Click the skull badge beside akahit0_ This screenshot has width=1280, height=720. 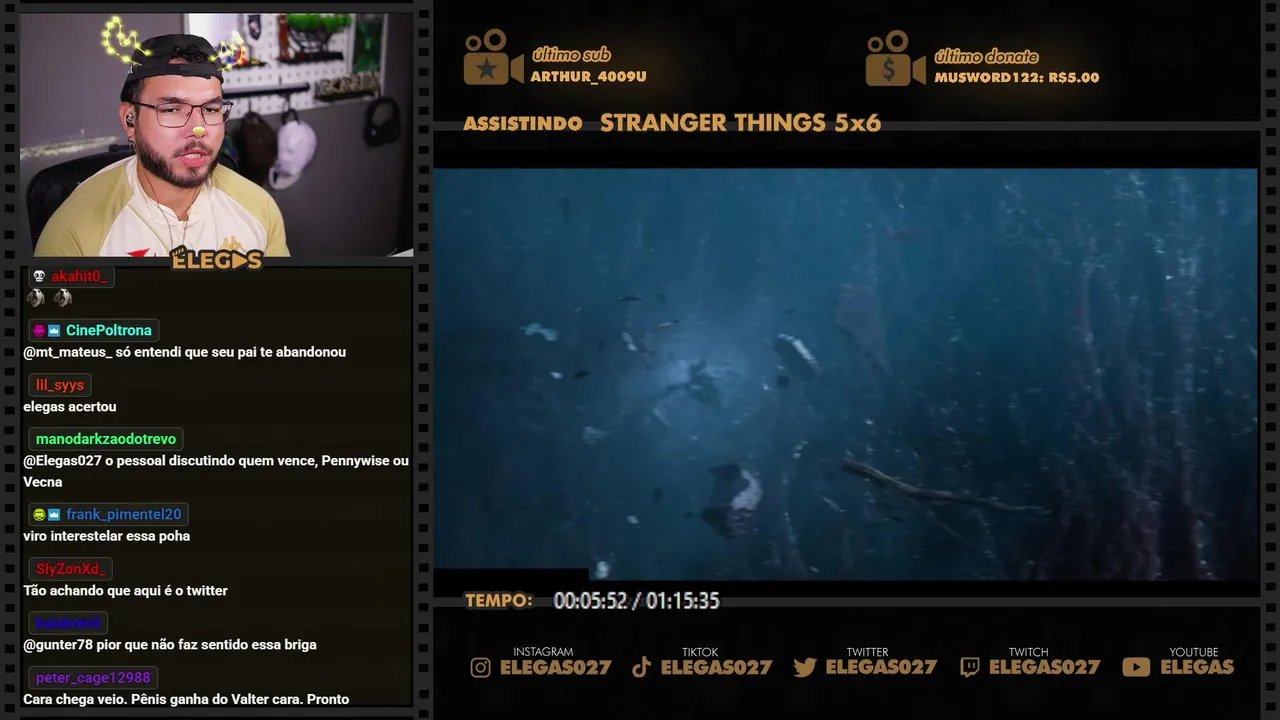coord(39,276)
